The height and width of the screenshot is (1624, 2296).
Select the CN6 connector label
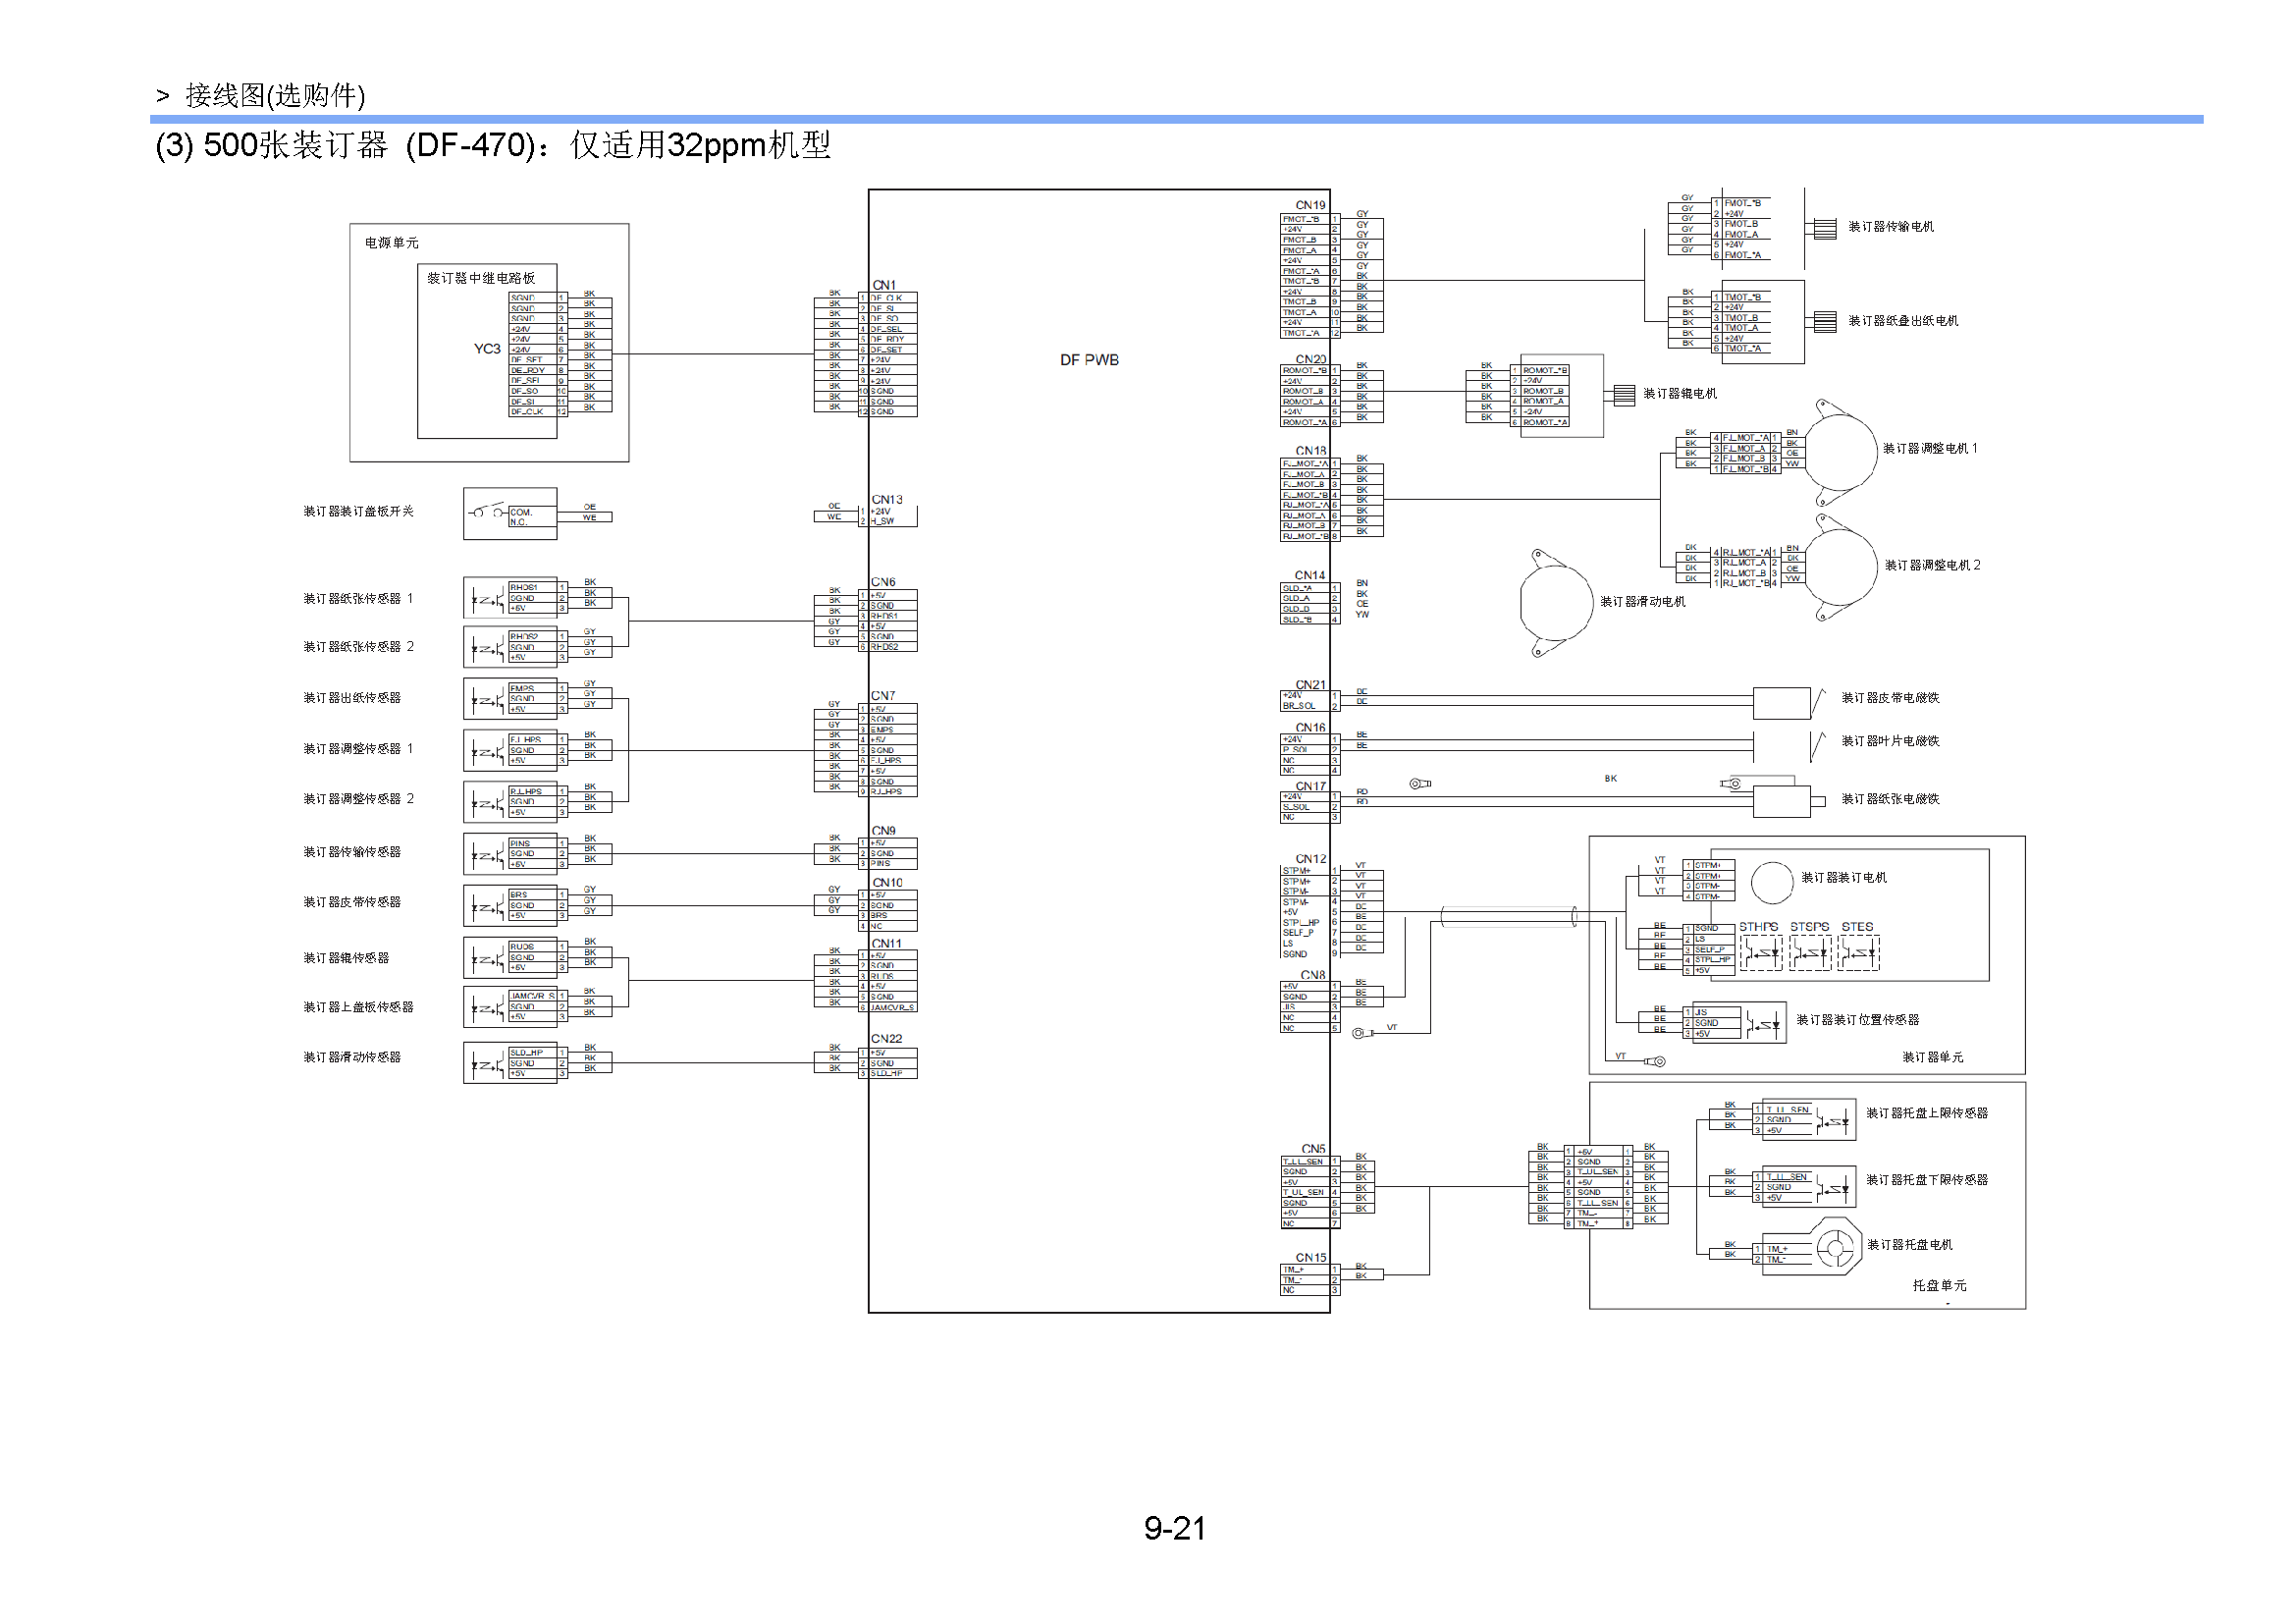pos(883,582)
